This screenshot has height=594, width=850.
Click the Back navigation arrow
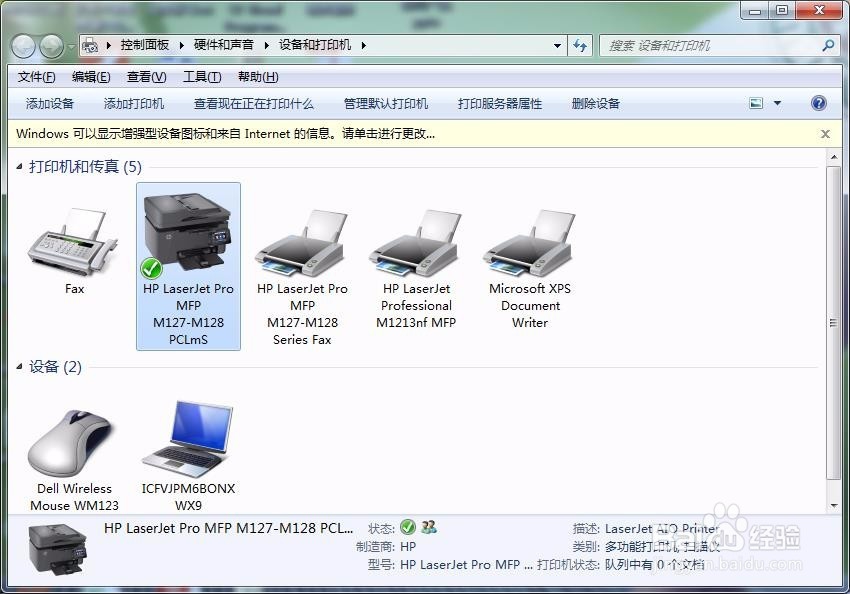click(x=23, y=47)
